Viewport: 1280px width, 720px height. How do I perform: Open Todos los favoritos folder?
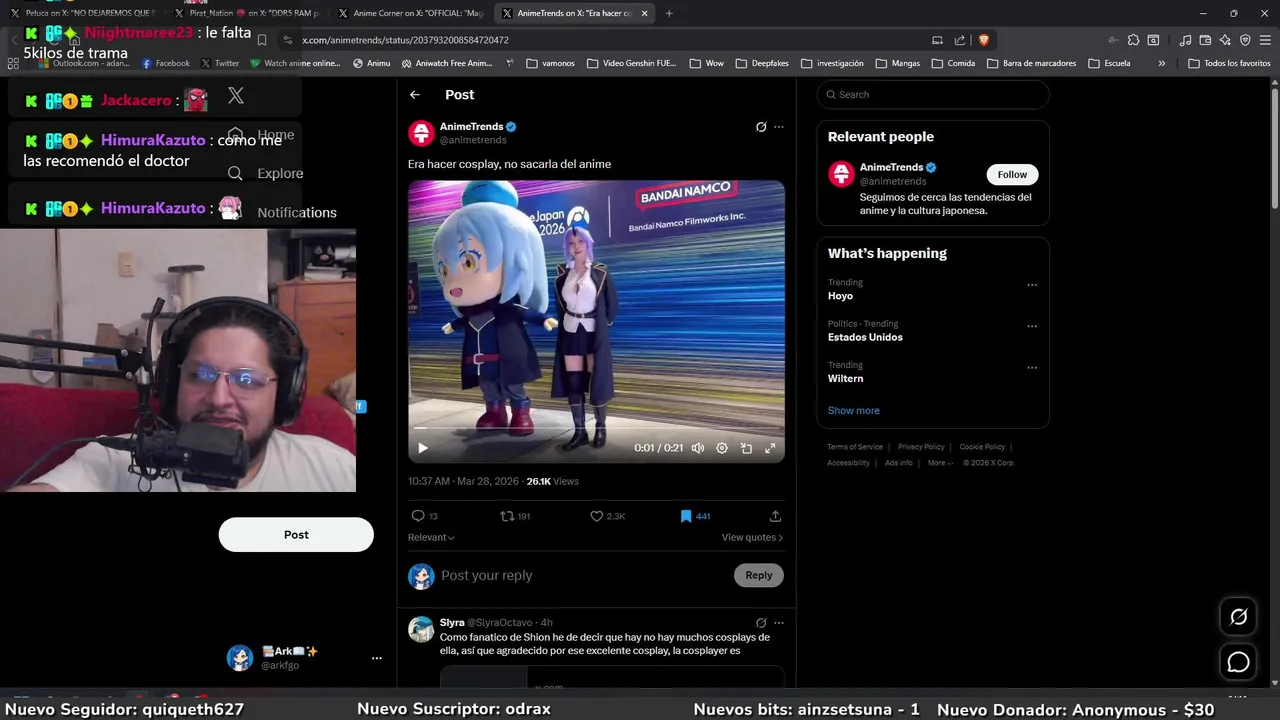tap(1229, 63)
